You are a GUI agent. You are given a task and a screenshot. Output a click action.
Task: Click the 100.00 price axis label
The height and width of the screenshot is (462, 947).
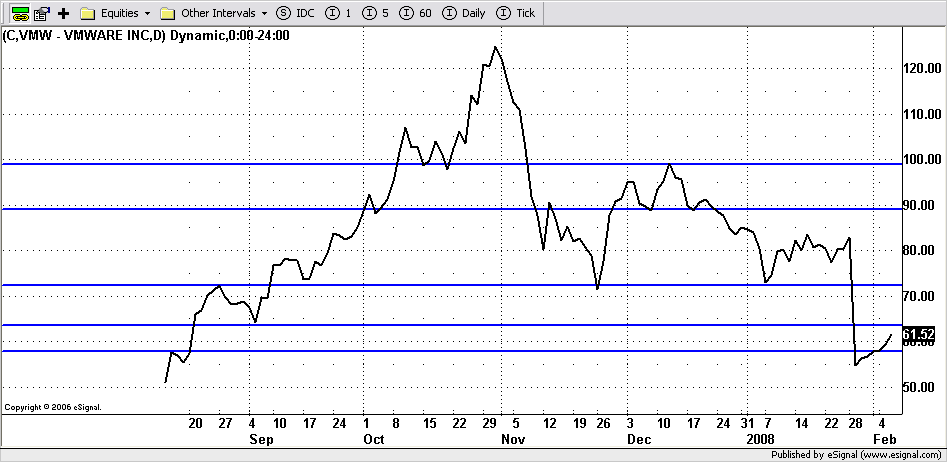point(921,159)
